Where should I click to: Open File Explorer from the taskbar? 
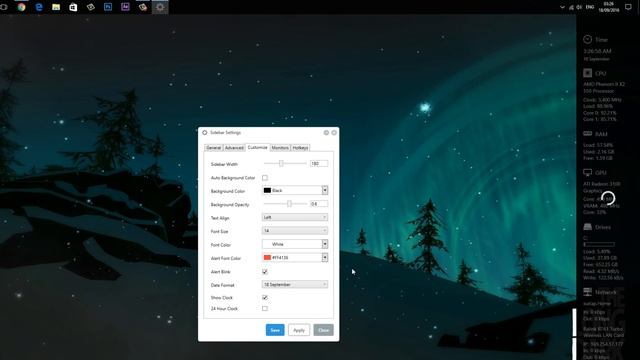pyautogui.click(x=56, y=7)
